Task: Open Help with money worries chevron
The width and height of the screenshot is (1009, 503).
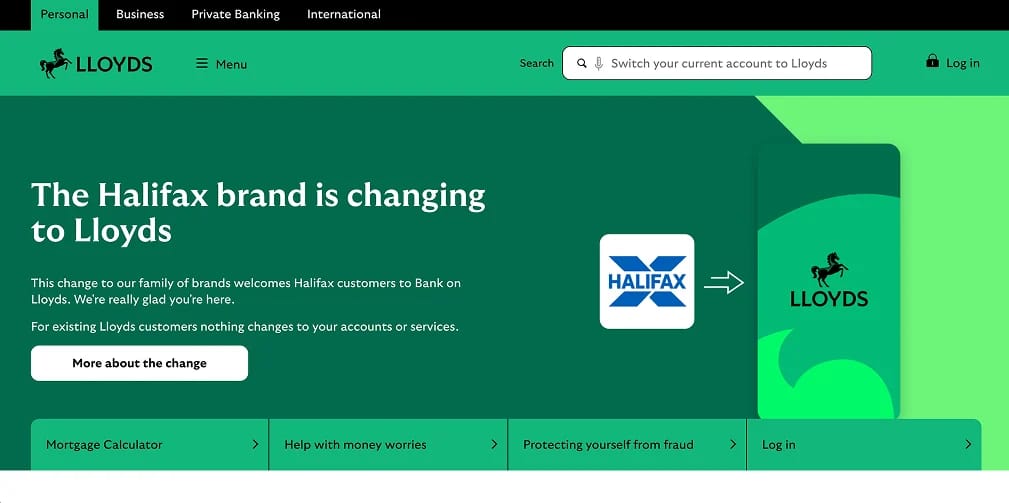Action: 494,444
